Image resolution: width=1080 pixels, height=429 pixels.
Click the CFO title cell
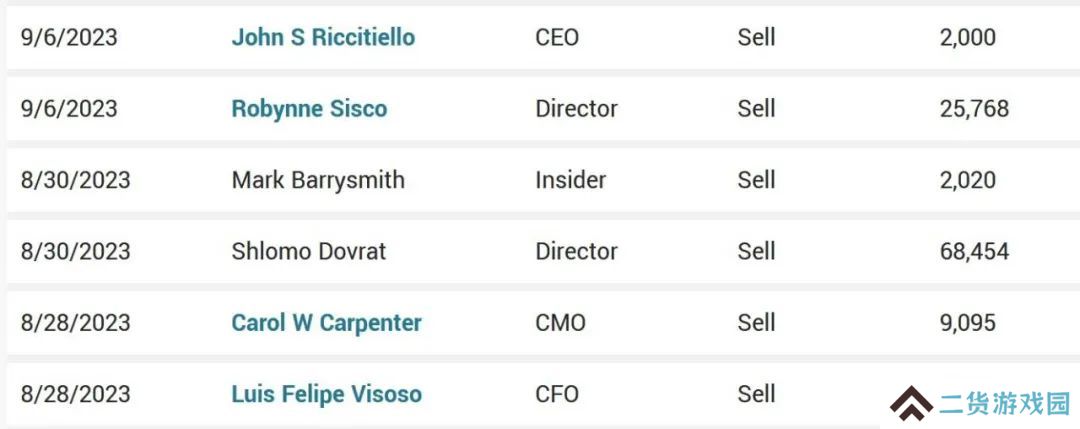coord(557,394)
